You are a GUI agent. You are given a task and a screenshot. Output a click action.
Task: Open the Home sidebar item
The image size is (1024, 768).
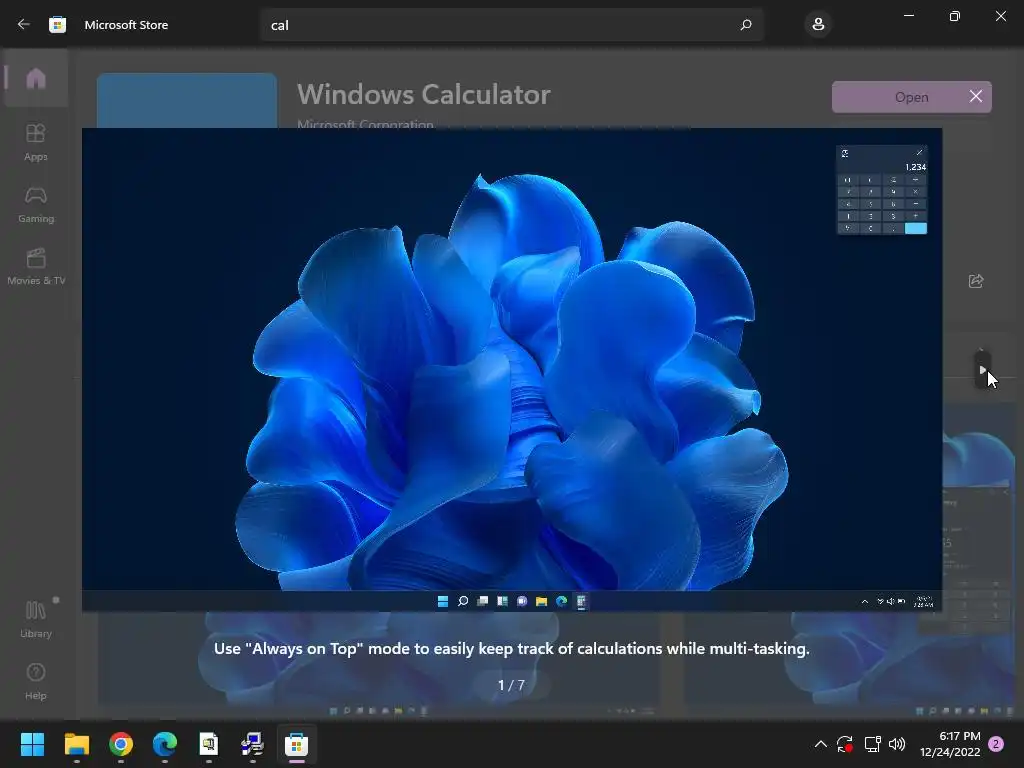(x=36, y=79)
